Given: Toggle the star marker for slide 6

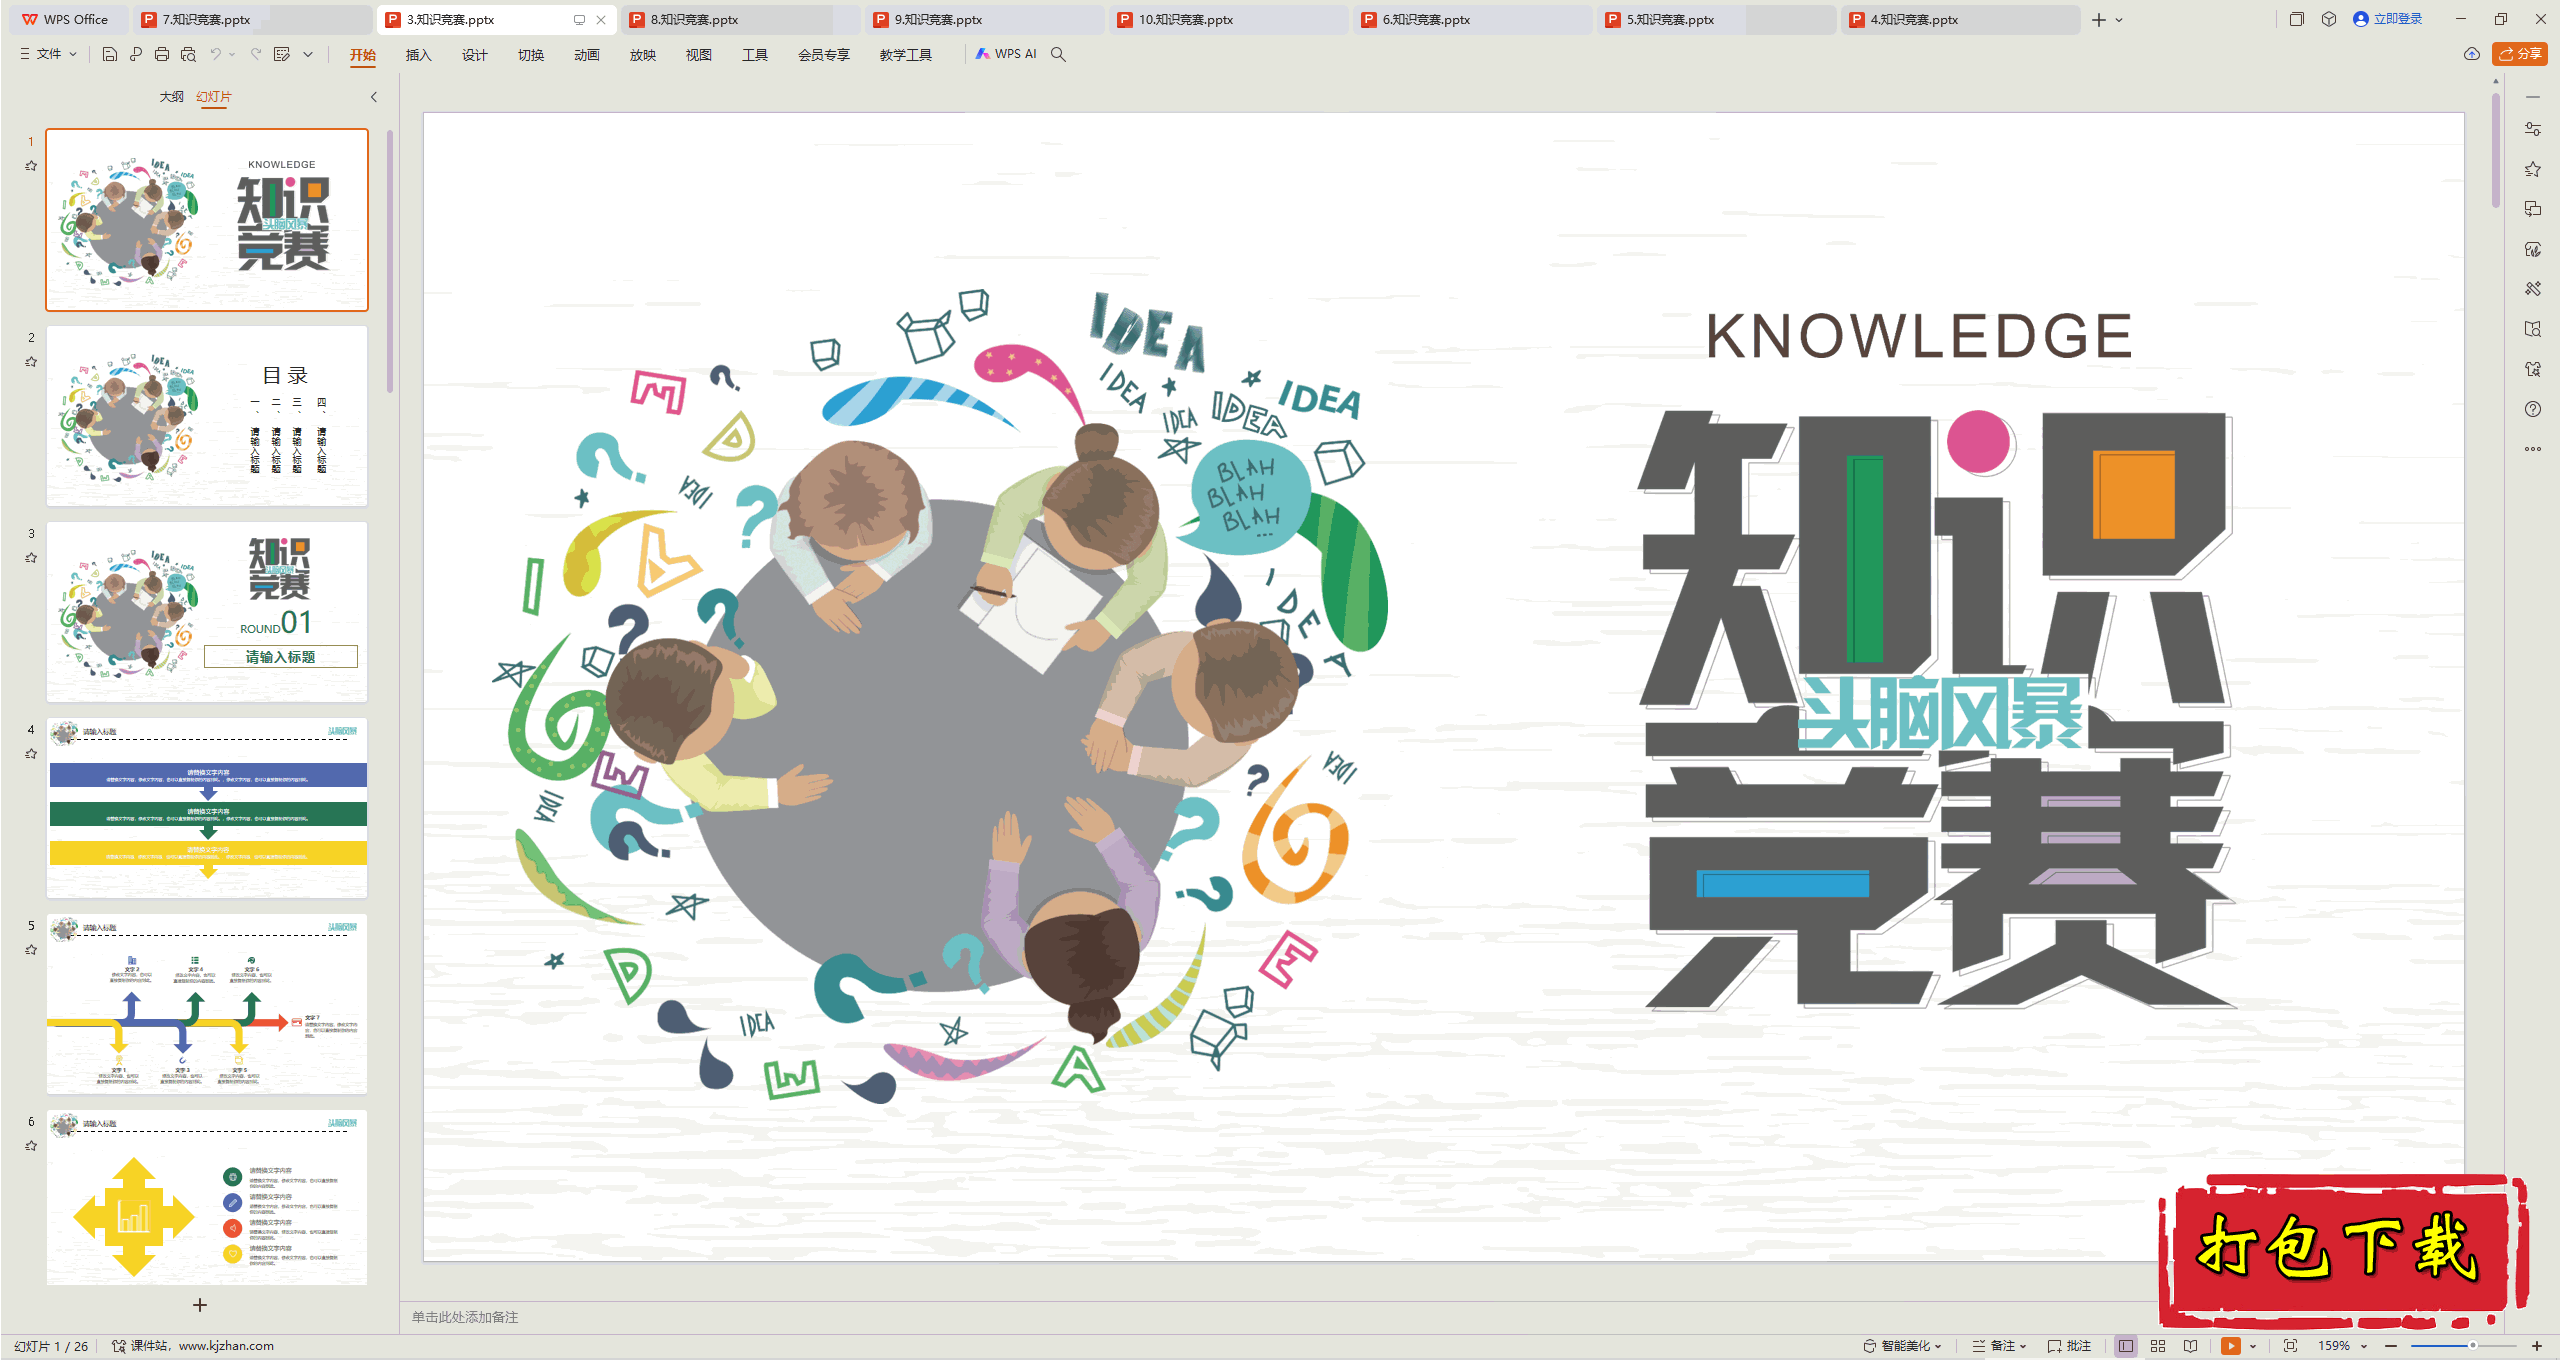Looking at the screenshot, I should coord(31,1146).
